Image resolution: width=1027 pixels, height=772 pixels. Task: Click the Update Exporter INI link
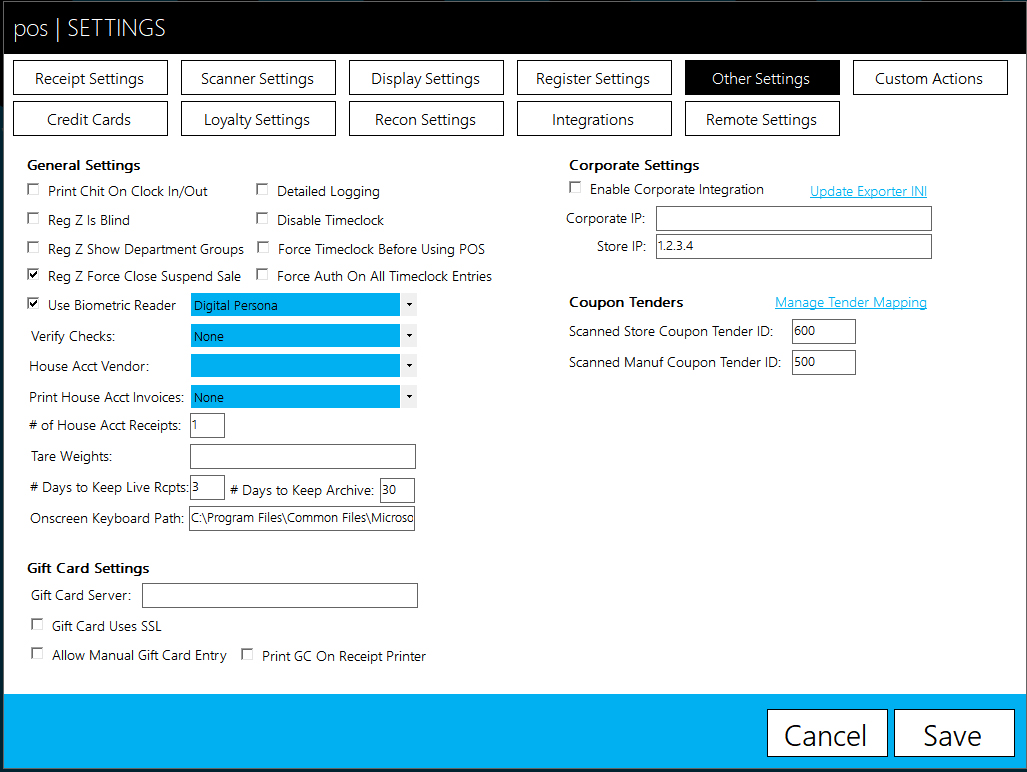point(868,191)
